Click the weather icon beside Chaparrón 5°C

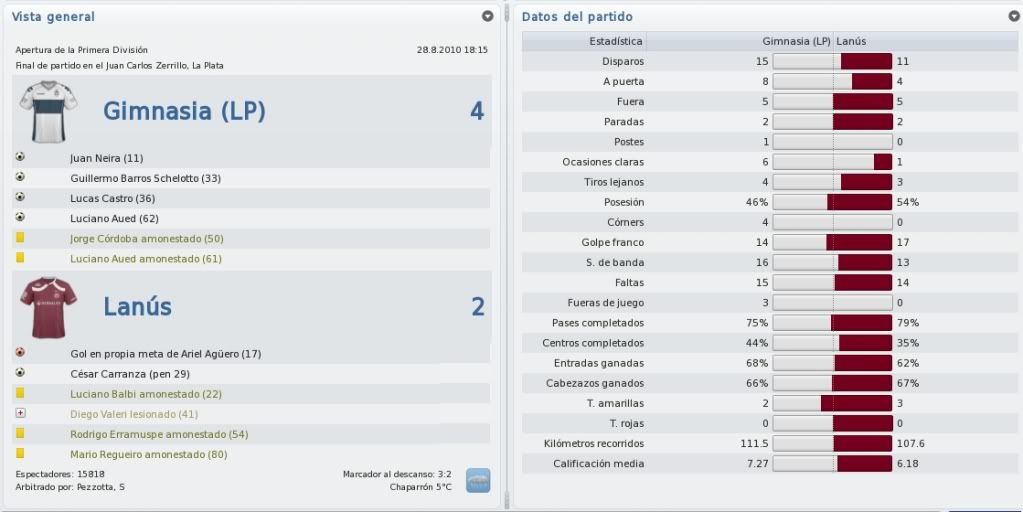[x=478, y=481]
